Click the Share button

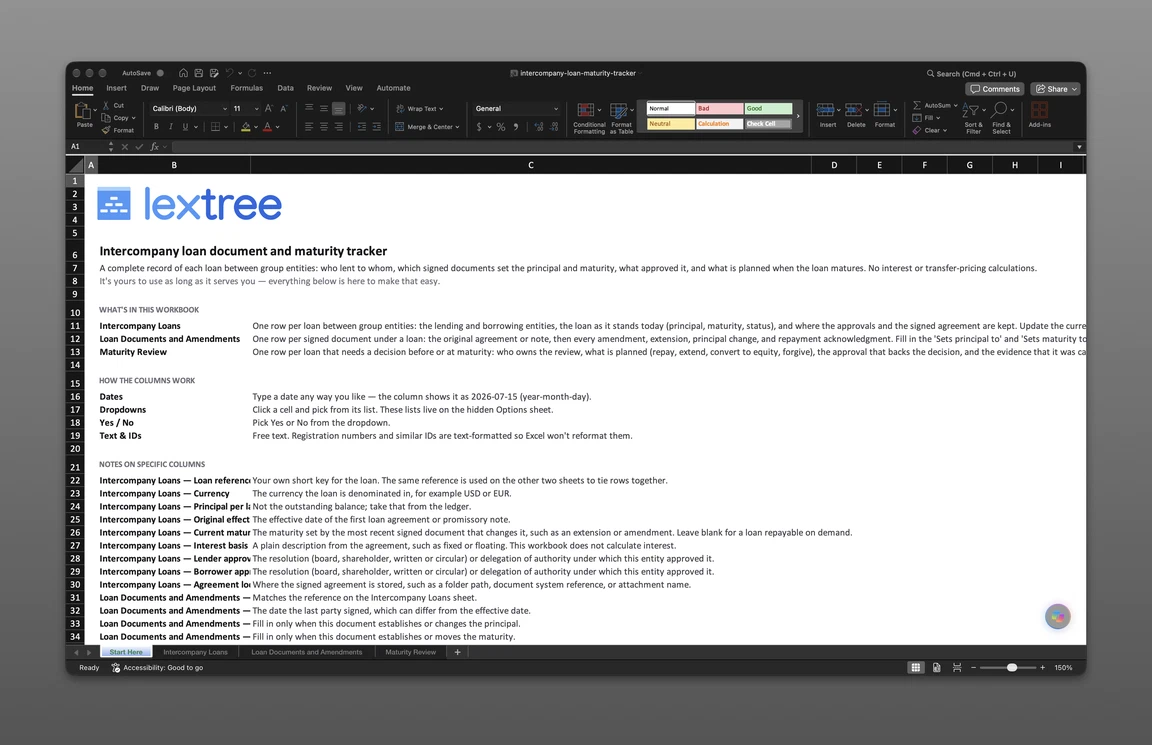pyautogui.click(x=1056, y=89)
